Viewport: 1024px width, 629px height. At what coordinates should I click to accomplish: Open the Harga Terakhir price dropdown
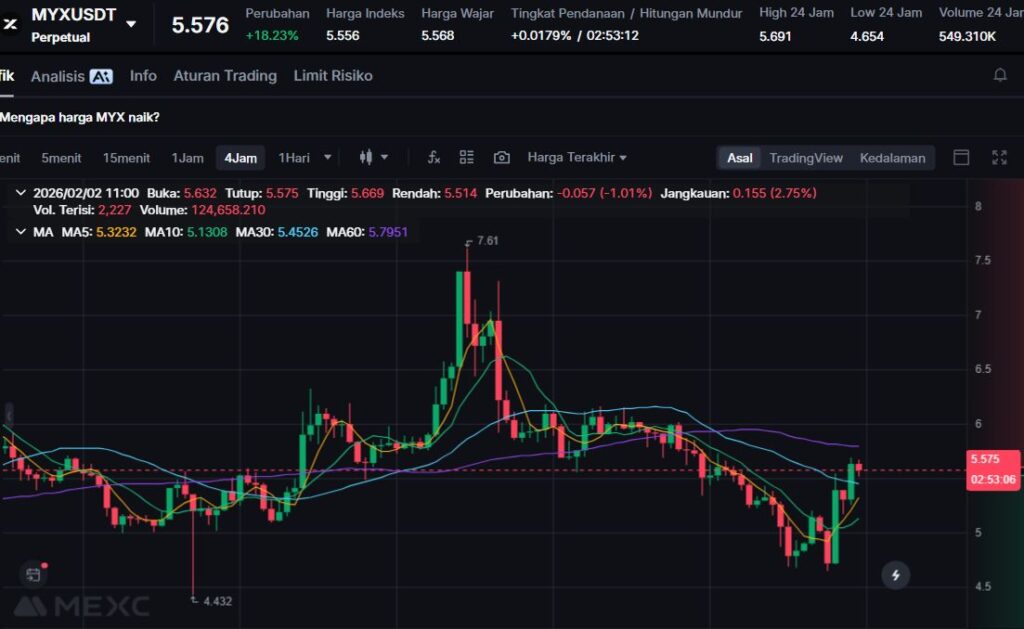pyautogui.click(x=577, y=158)
